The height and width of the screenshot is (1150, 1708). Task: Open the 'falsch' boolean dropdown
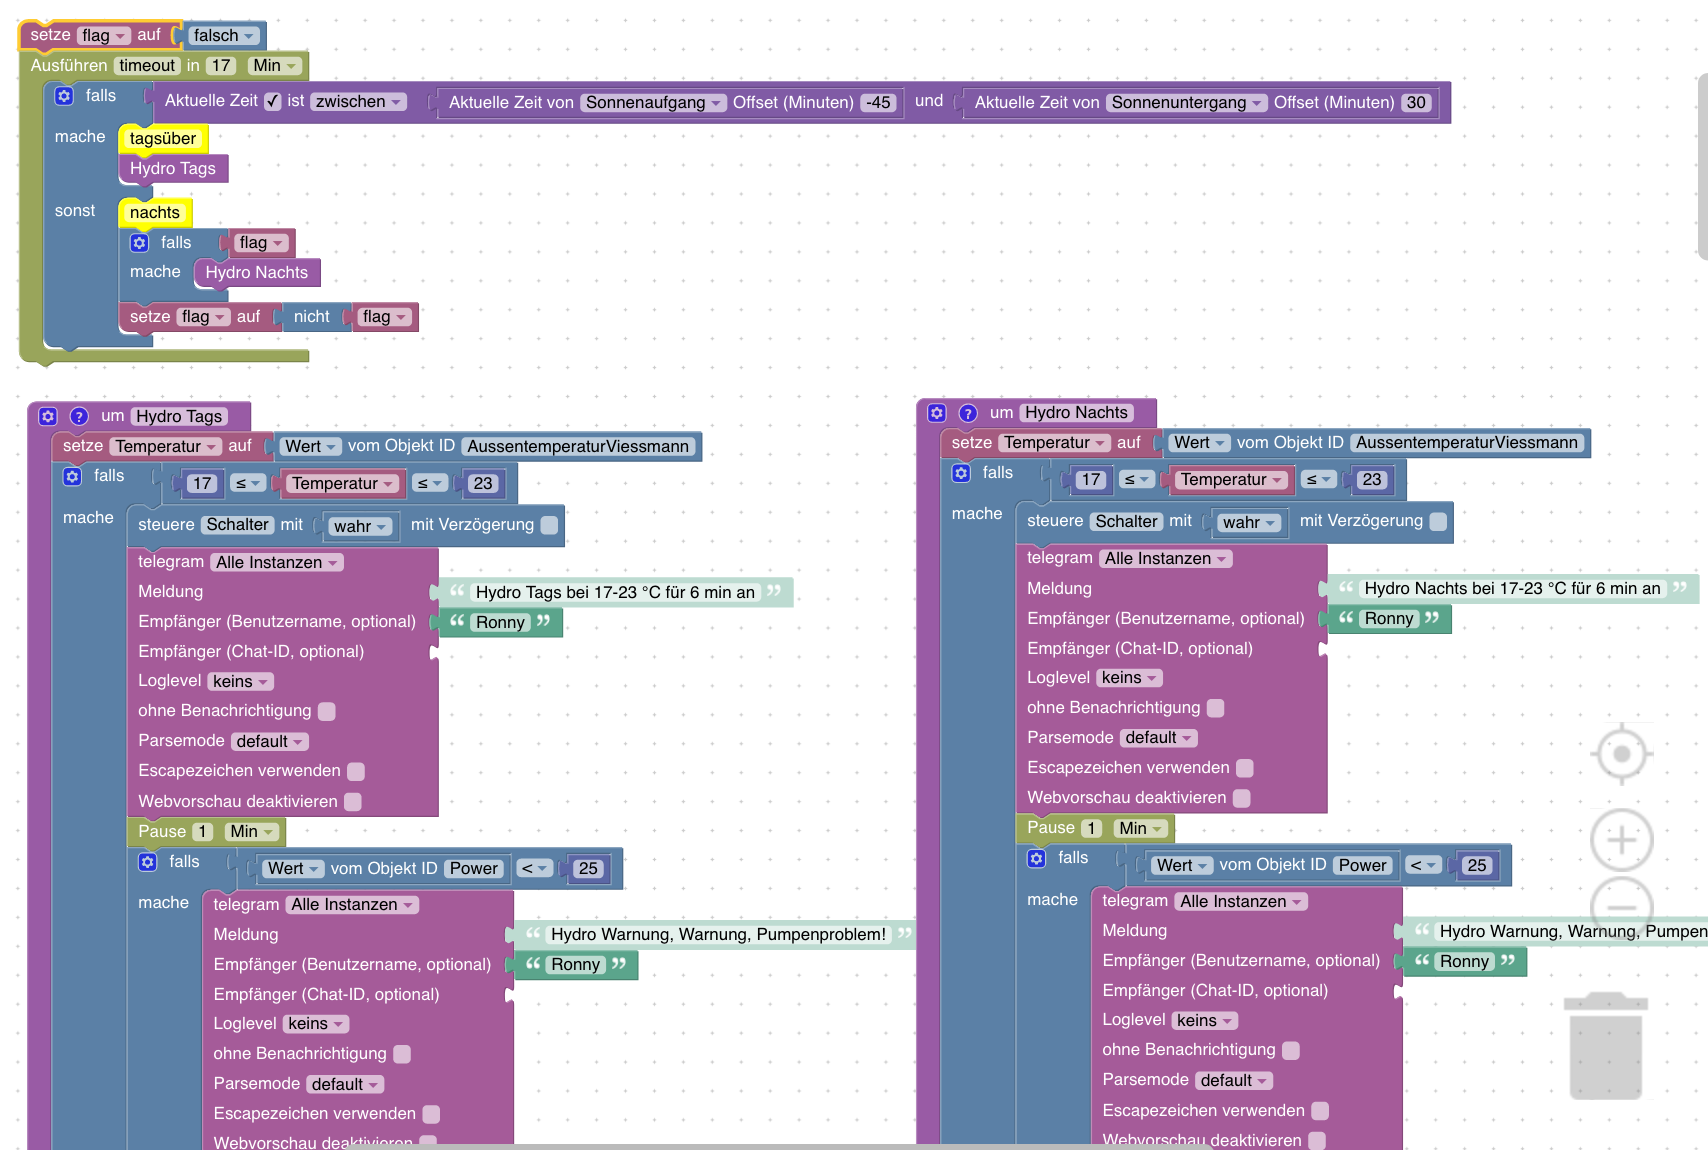tap(224, 36)
